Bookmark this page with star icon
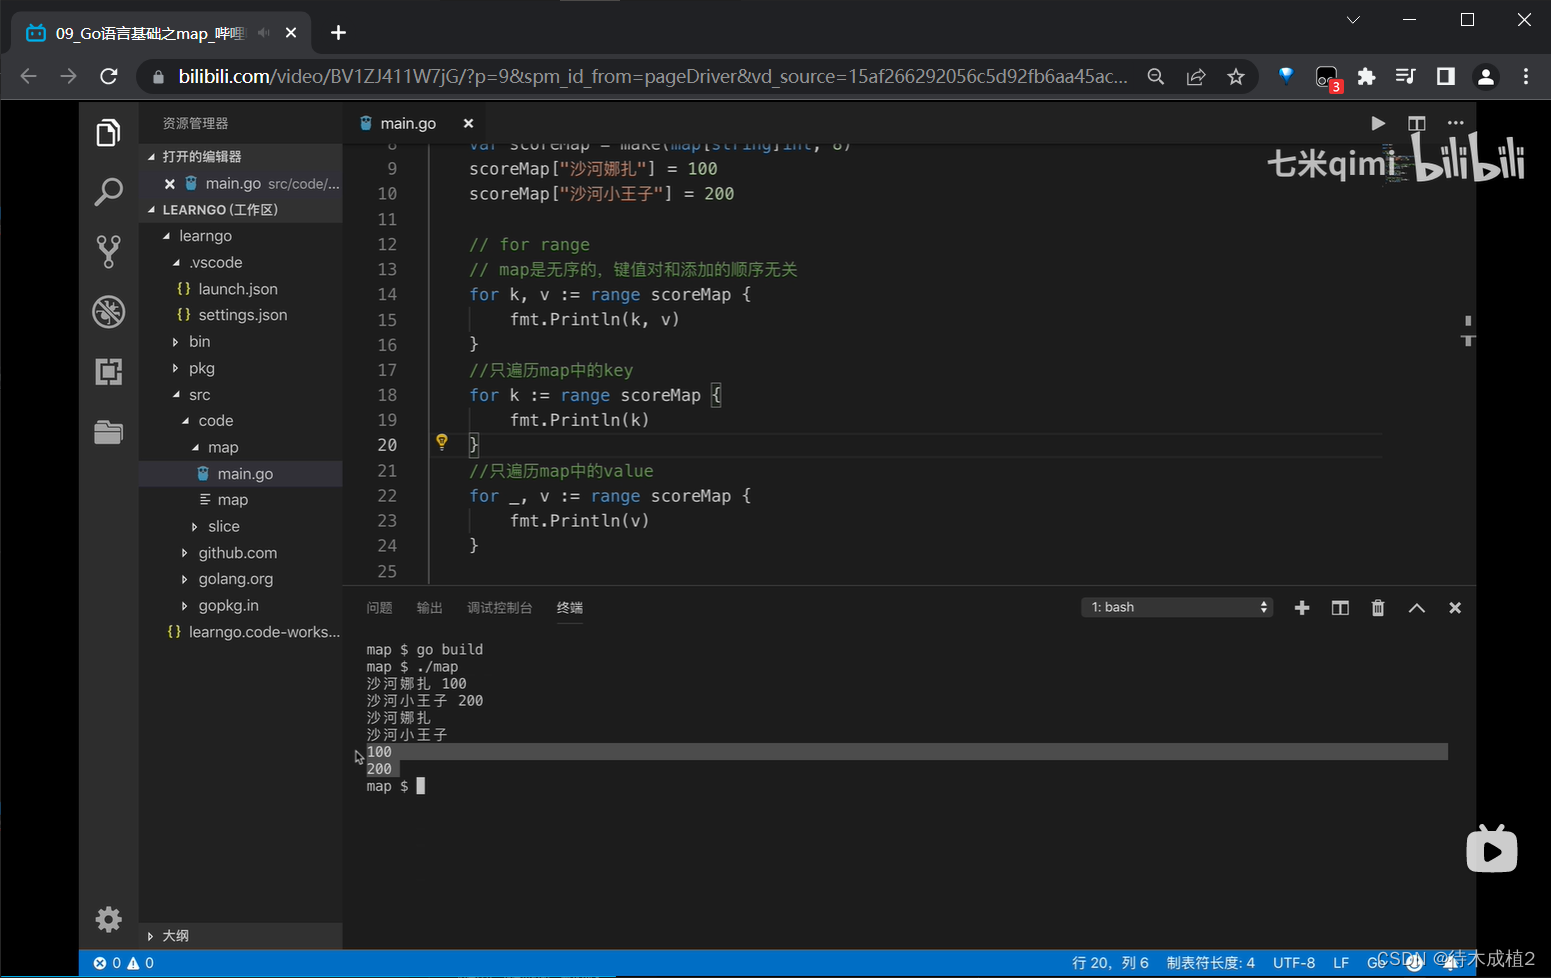This screenshot has height=978, width=1551. [x=1236, y=77]
